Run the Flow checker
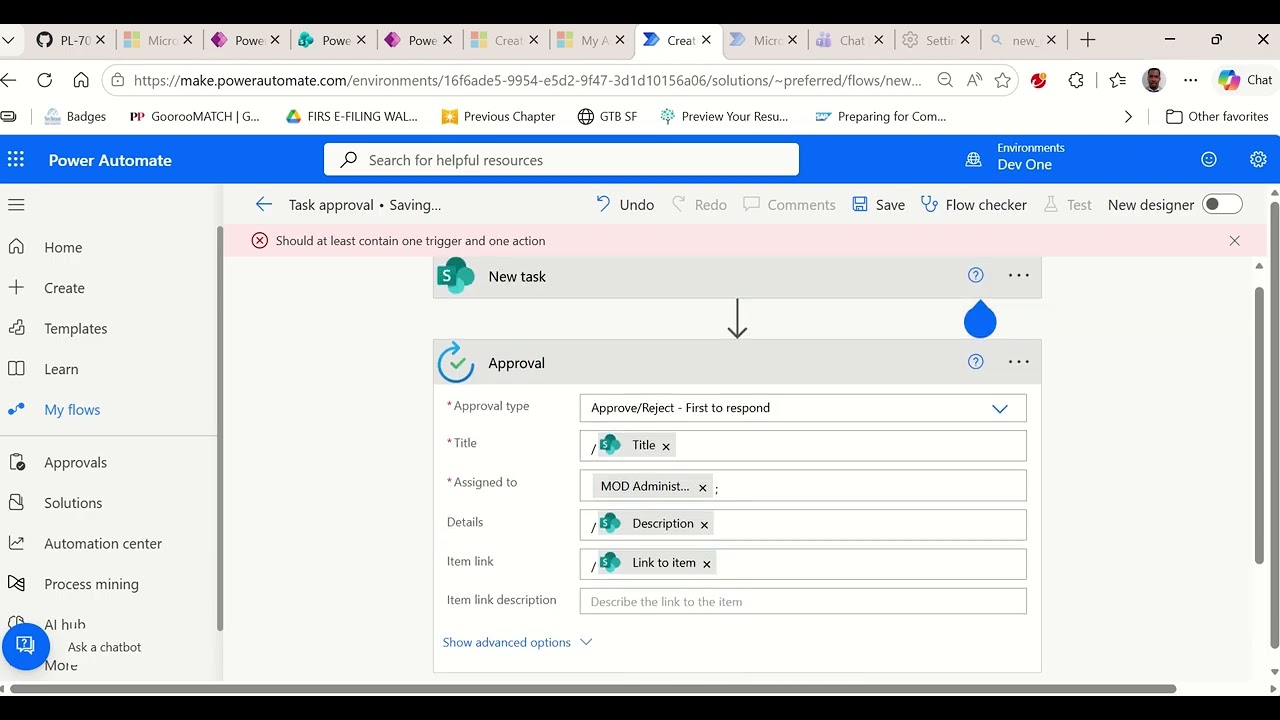 [974, 204]
